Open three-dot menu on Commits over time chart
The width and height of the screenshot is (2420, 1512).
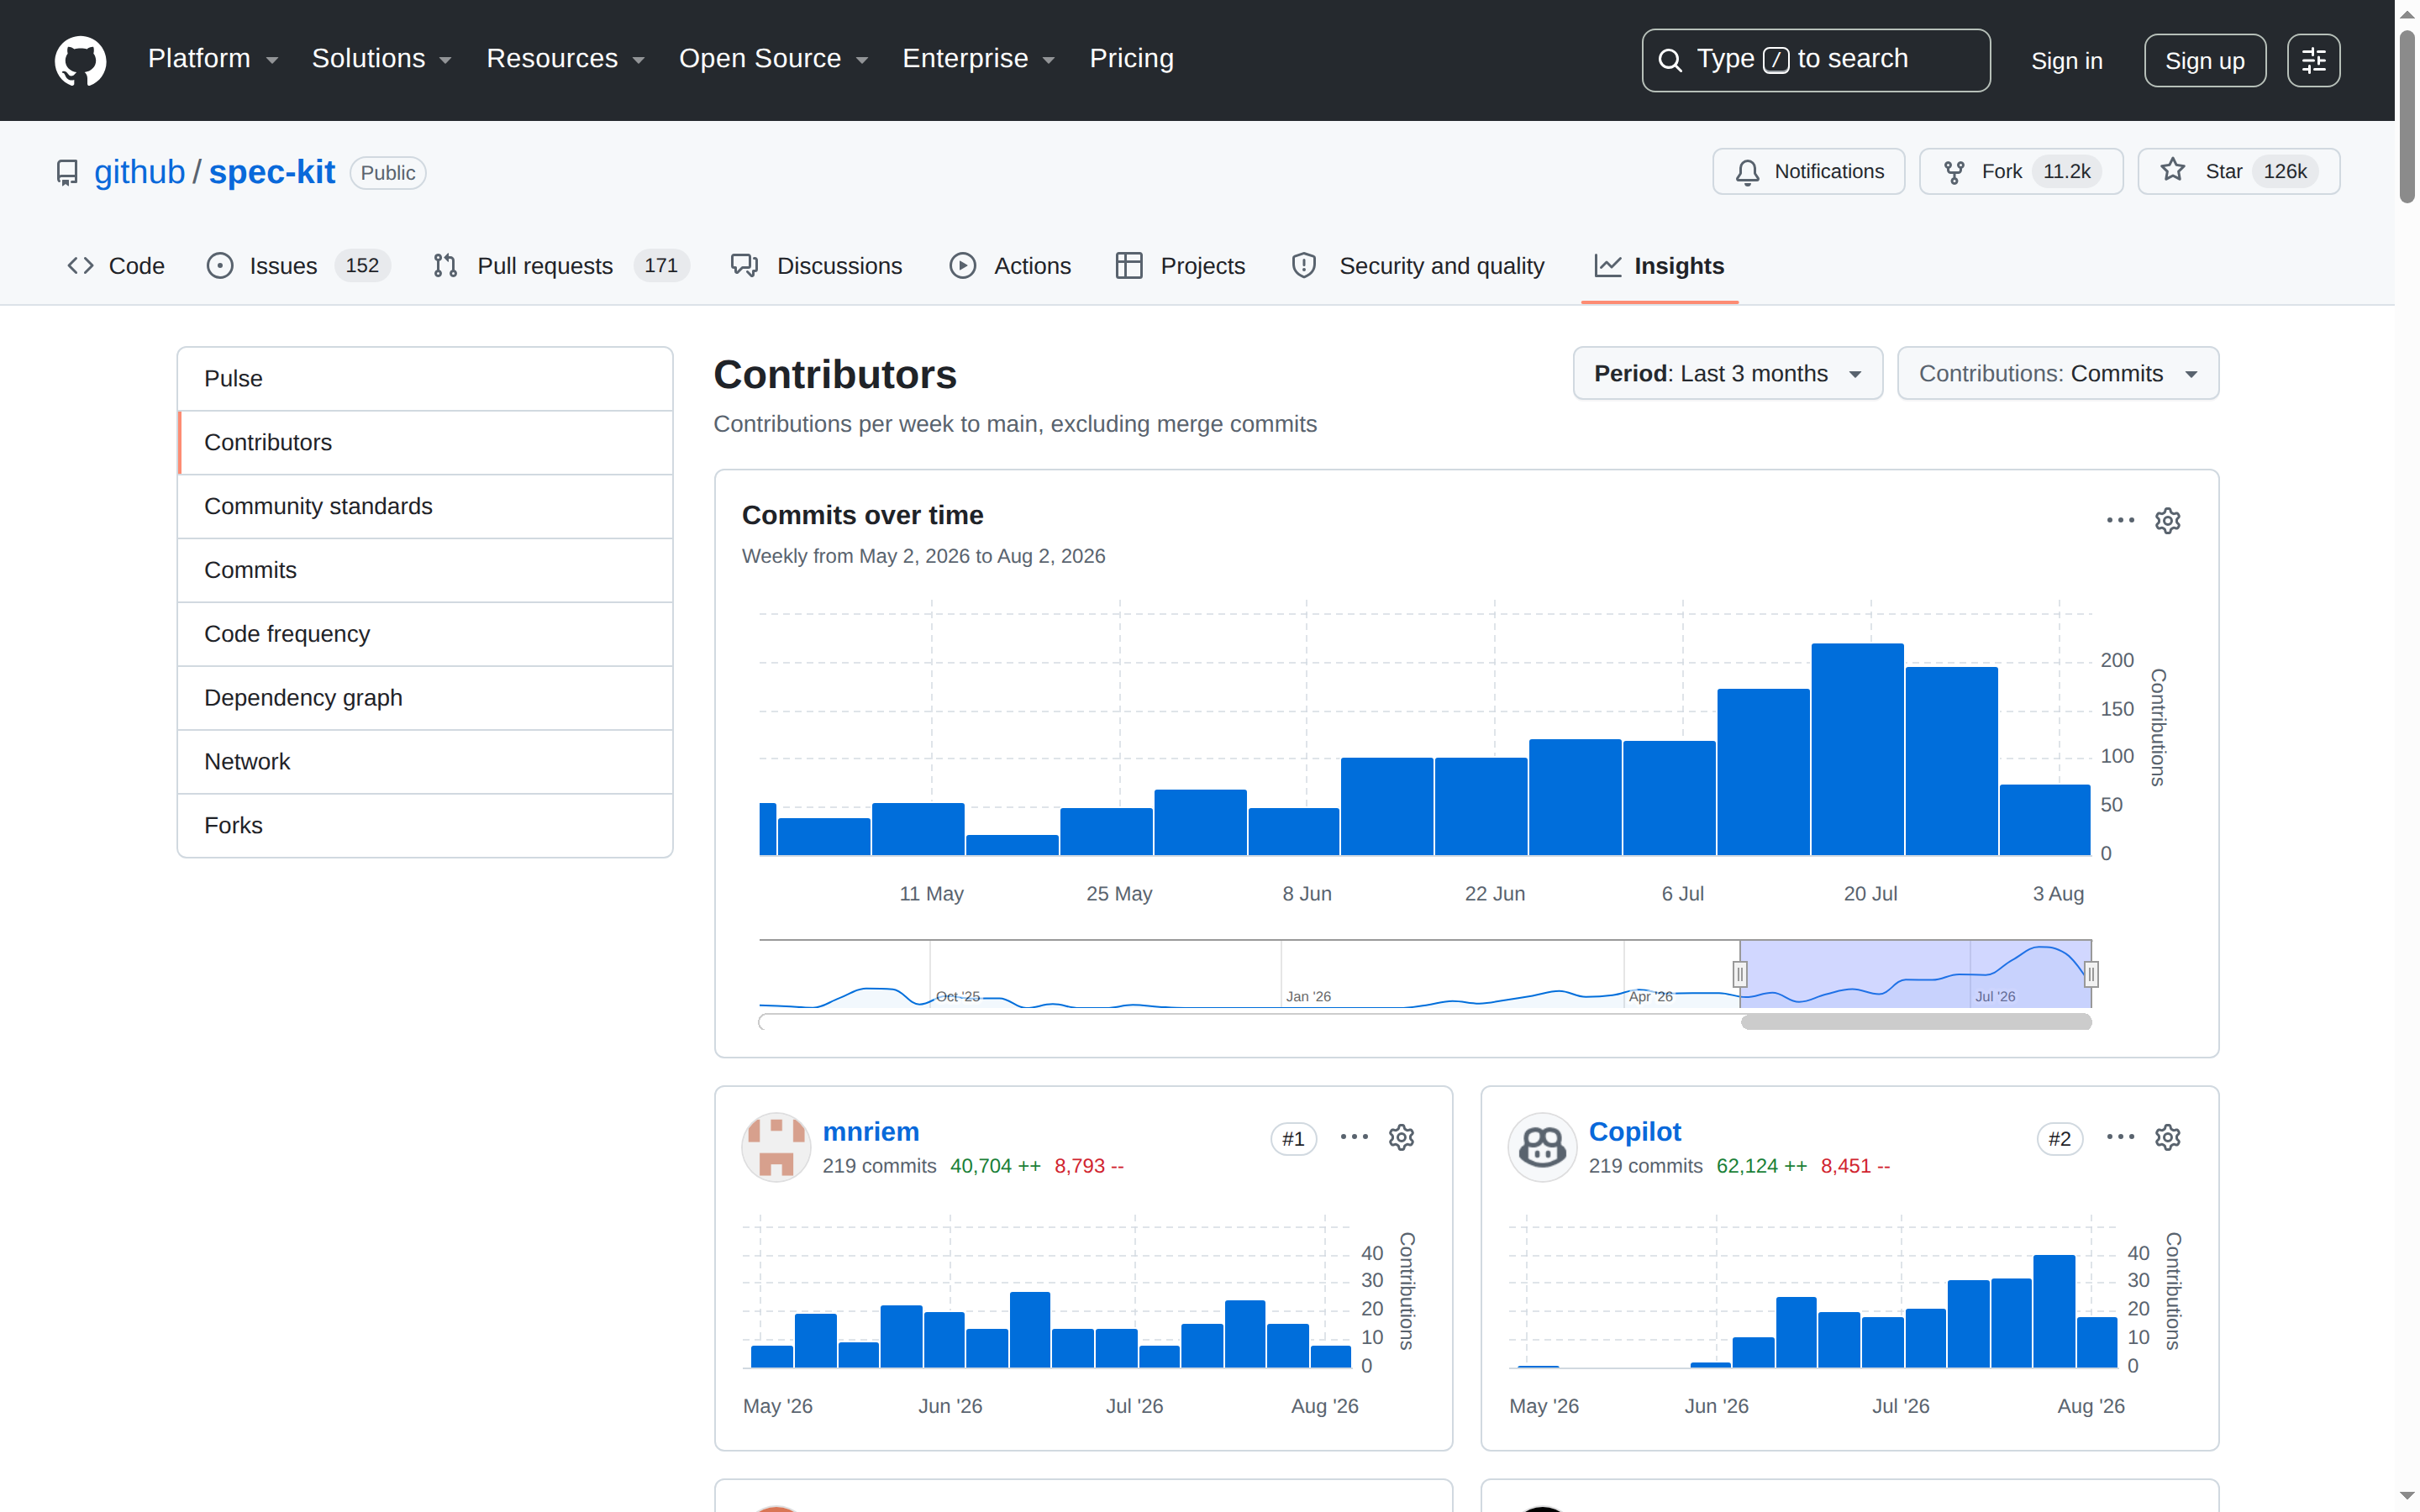tap(2120, 520)
